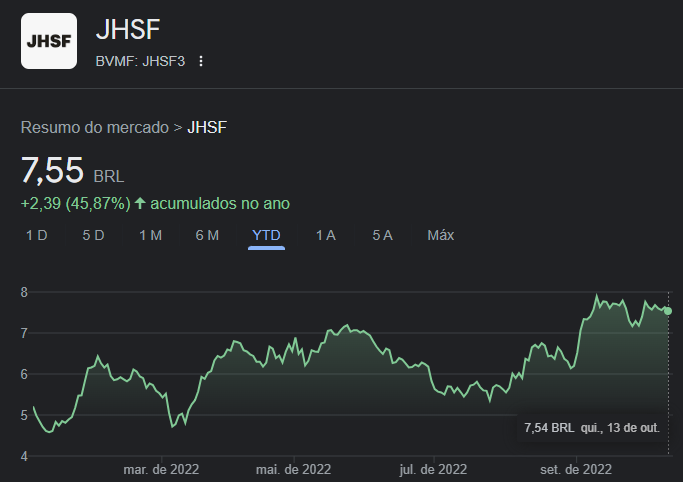Open Resumo do mercado link
This screenshot has height=482, width=683.
click(x=95, y=128)
